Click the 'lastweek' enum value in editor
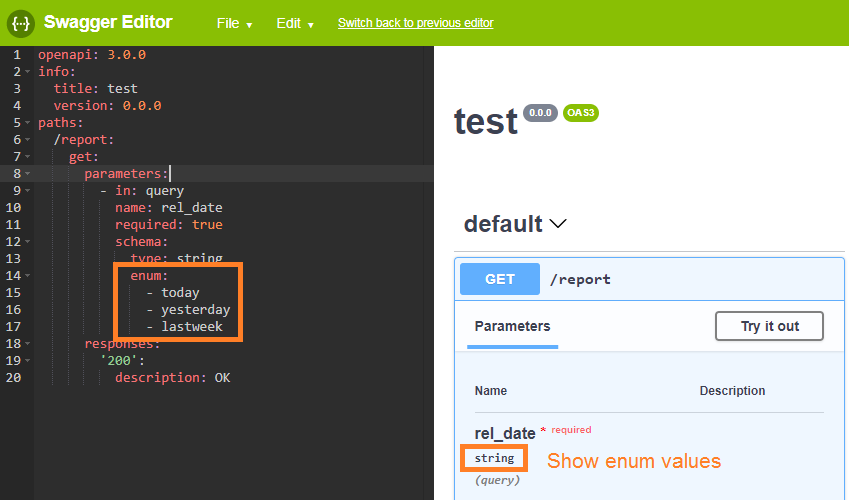Image resolution: width=849 pixels, height=500 pixels. pos(192,327)
